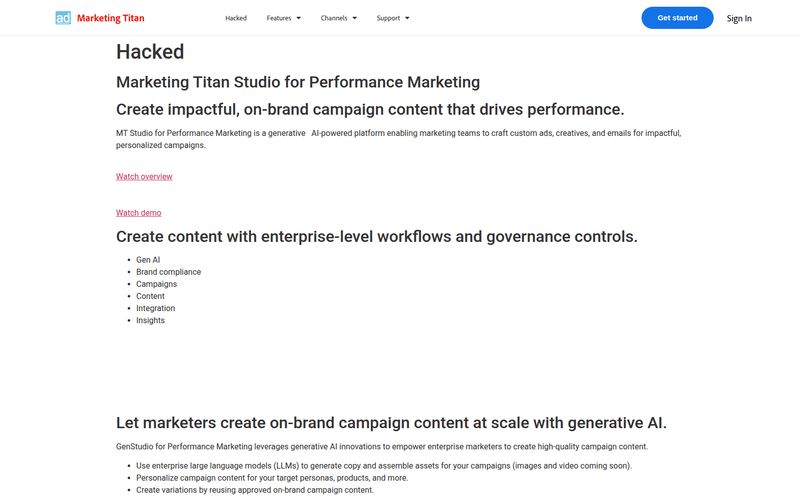Click the caret next to Support
Screen dimensions: 800x496
point(407,18)
